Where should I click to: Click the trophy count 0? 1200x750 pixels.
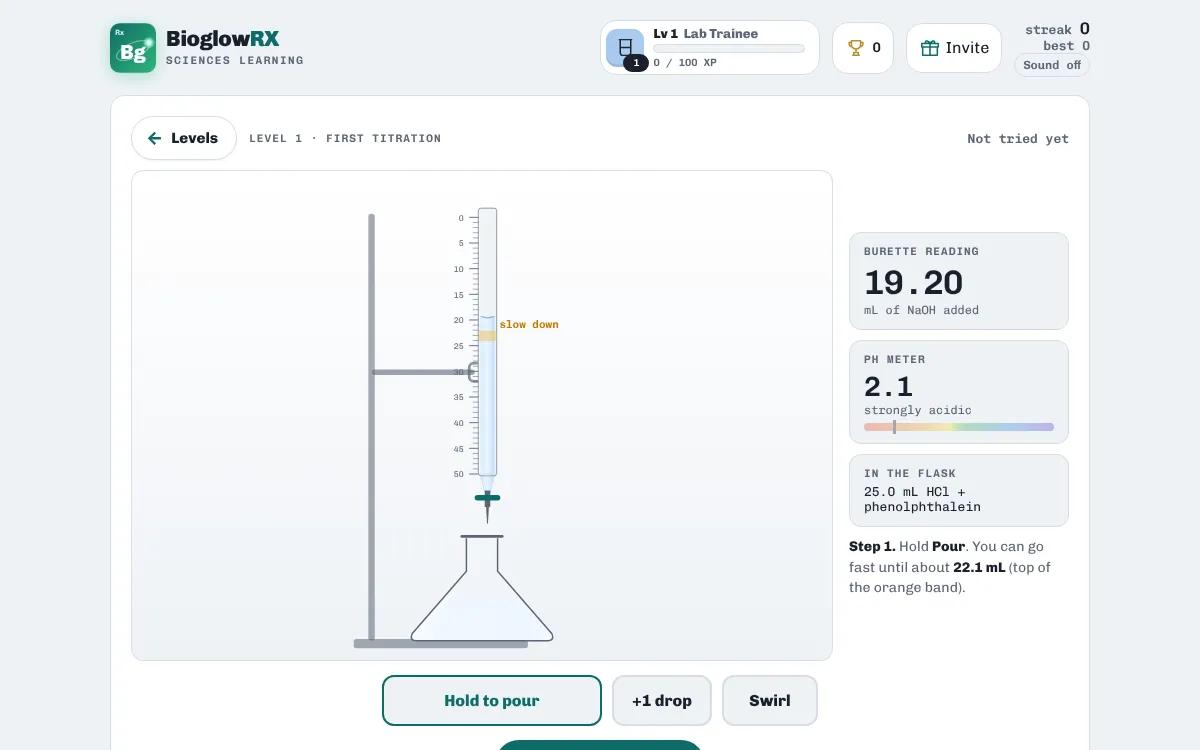click(x=877, y=48)
